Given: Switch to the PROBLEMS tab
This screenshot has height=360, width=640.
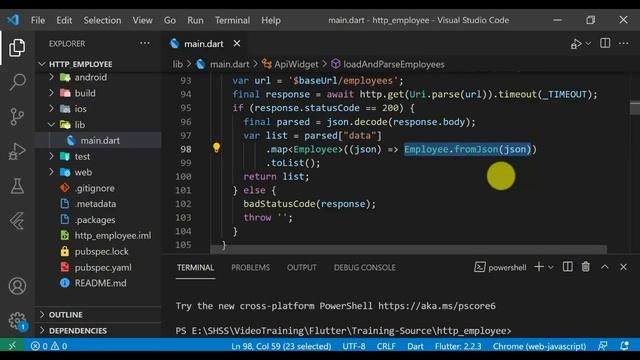Looking at the screenshot, I should click(250, 267).
